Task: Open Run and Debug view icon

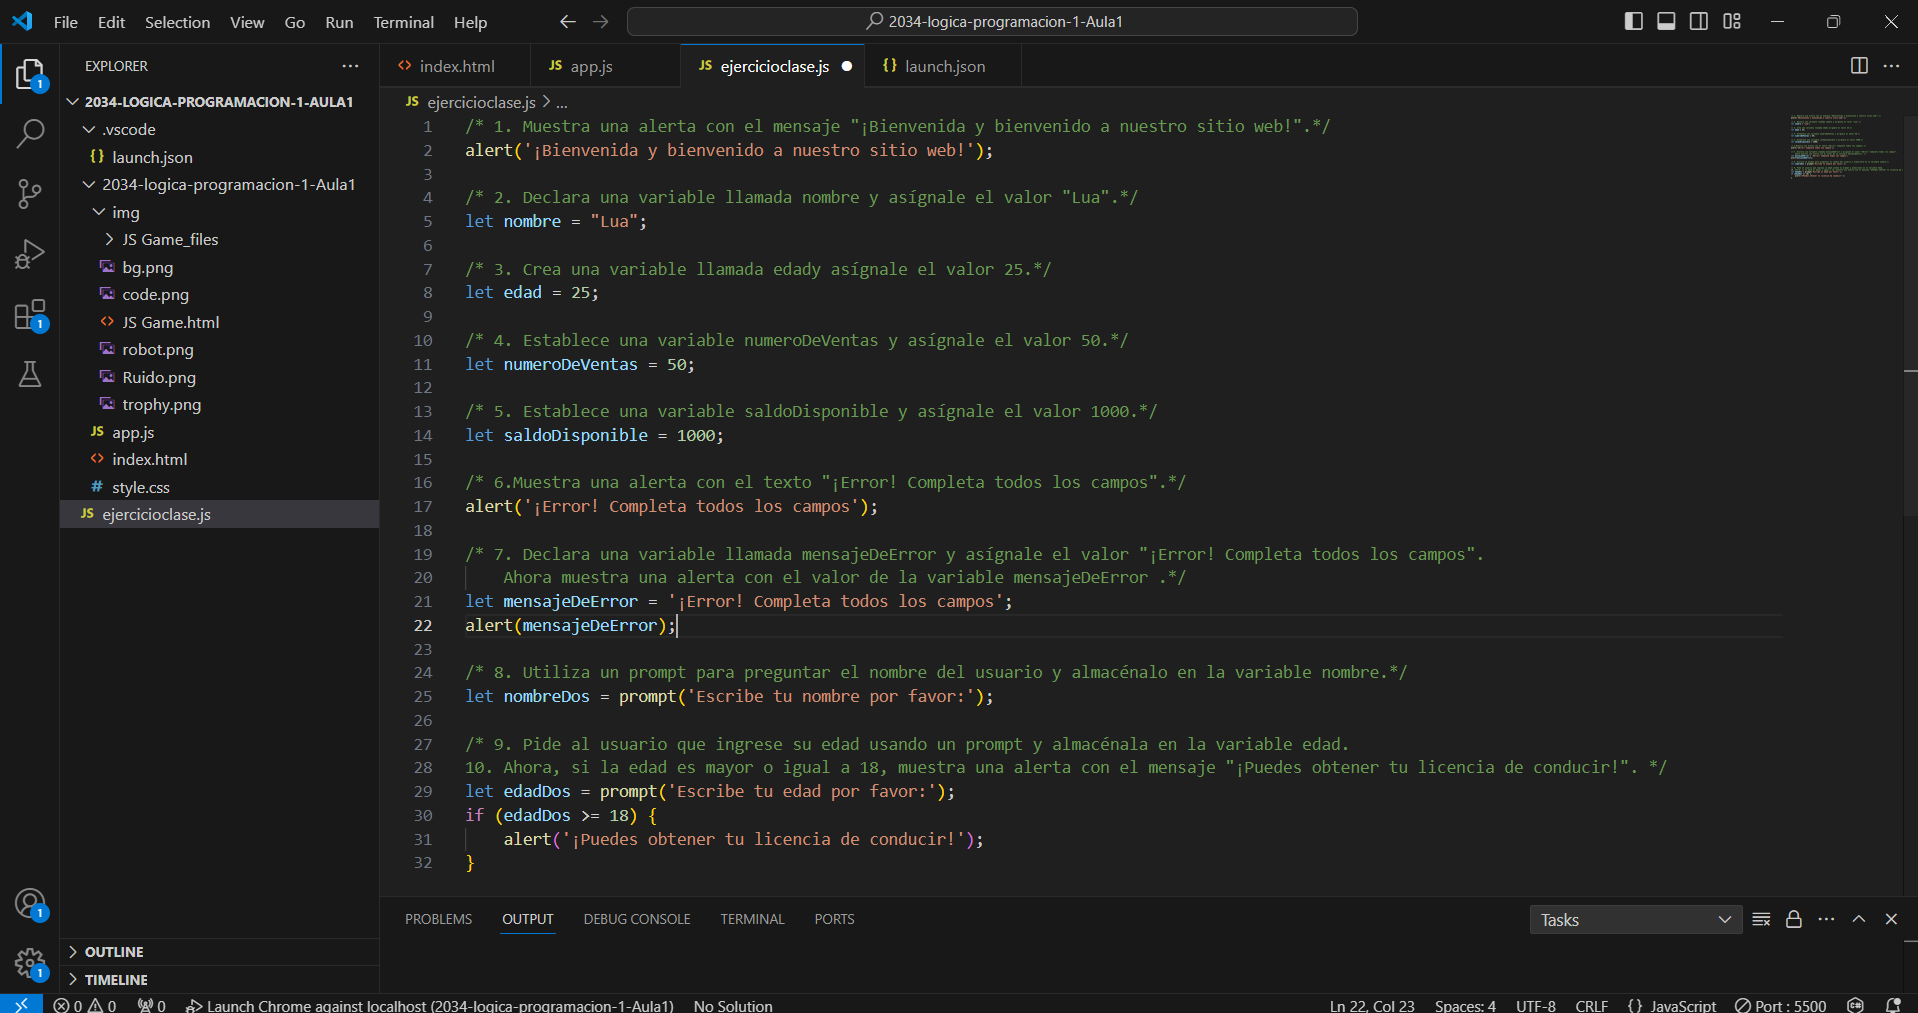Action: pyautogui.click(x=30, y=254)
